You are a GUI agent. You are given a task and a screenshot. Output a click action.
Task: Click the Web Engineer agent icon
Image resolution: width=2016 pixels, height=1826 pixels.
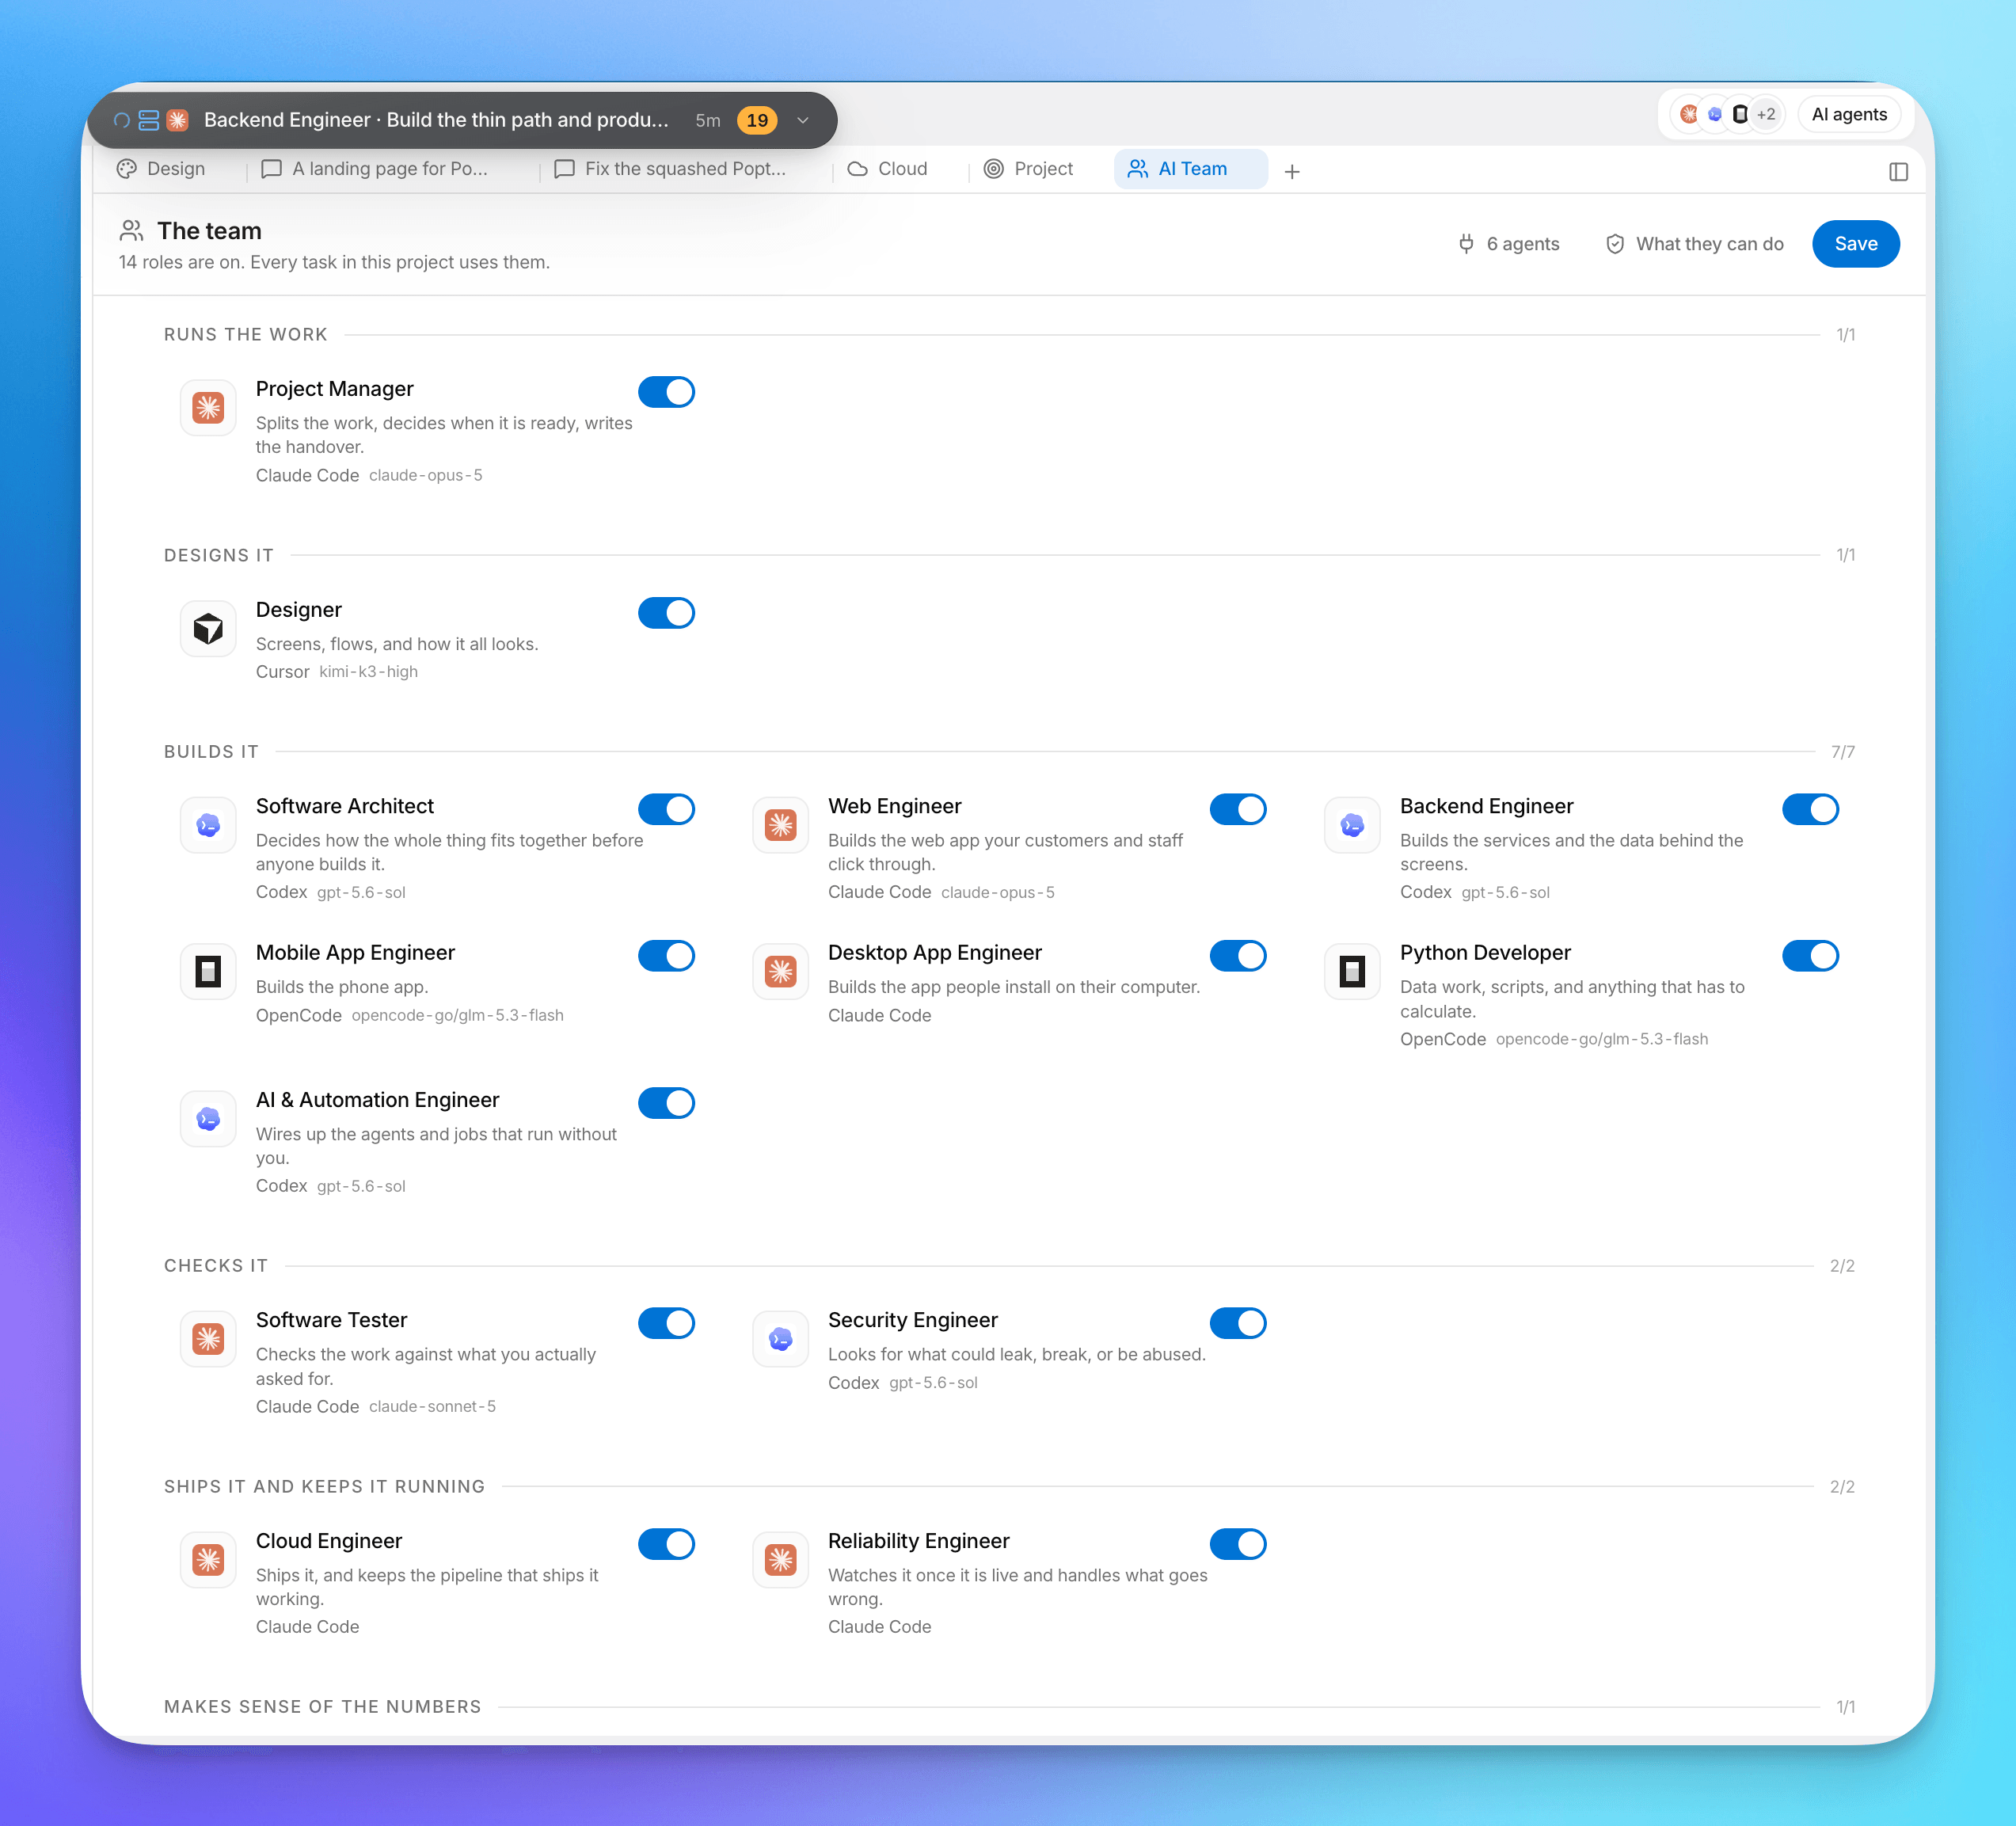click(x=780, y=825)
